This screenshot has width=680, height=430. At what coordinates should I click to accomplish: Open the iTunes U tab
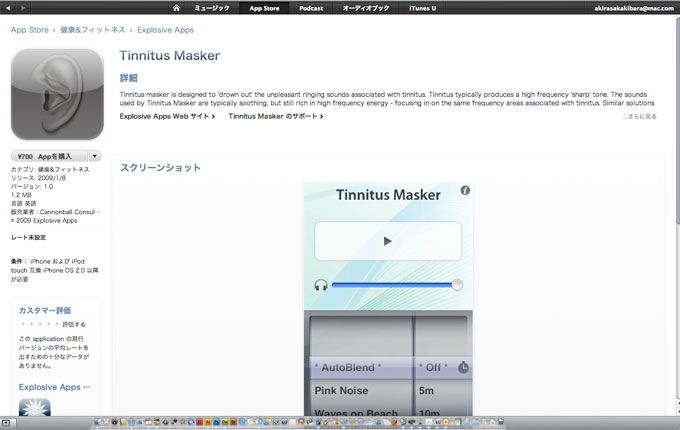point(422,8)
